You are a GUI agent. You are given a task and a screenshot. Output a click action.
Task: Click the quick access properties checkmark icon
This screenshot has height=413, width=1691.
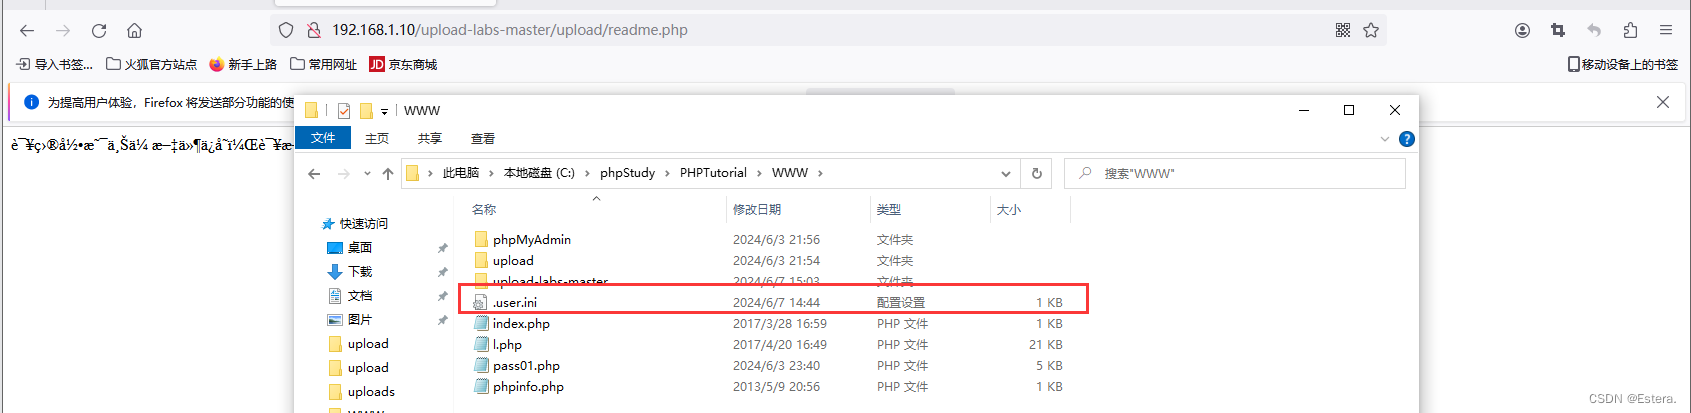click(344, 111)
